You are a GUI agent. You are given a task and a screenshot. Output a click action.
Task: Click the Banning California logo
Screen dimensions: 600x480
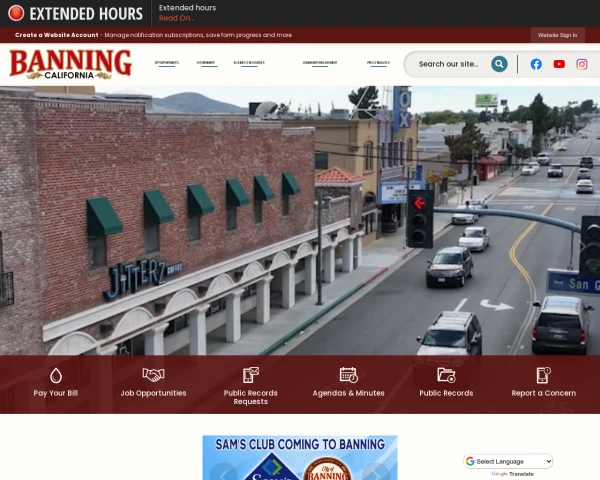(x=70, y=64)
